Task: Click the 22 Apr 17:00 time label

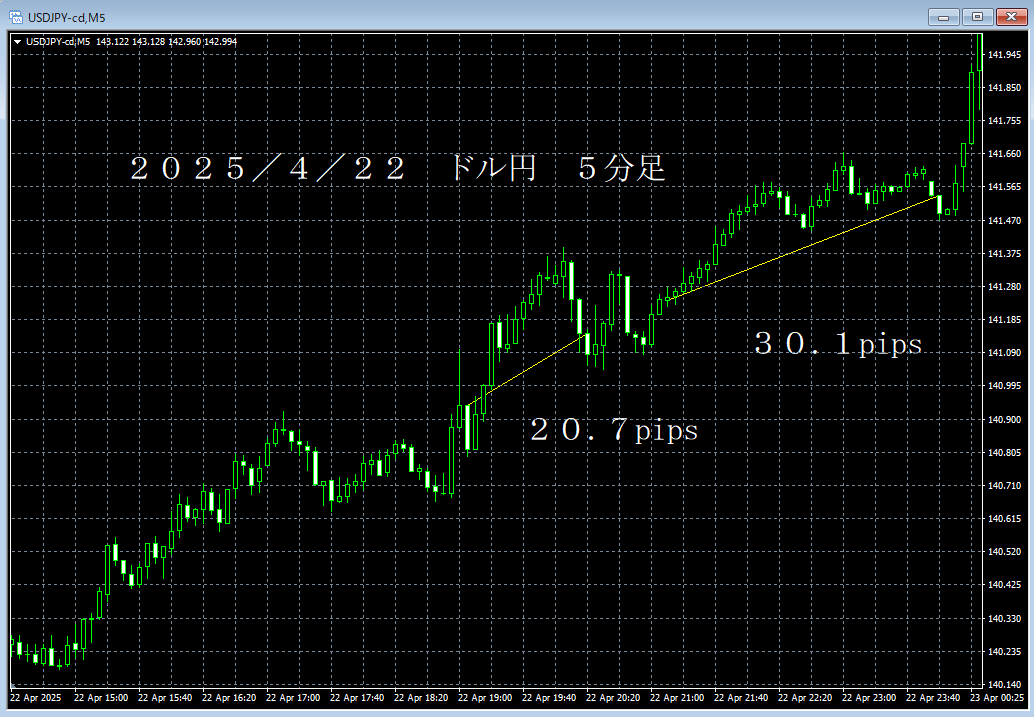Action: coord(293,698)
